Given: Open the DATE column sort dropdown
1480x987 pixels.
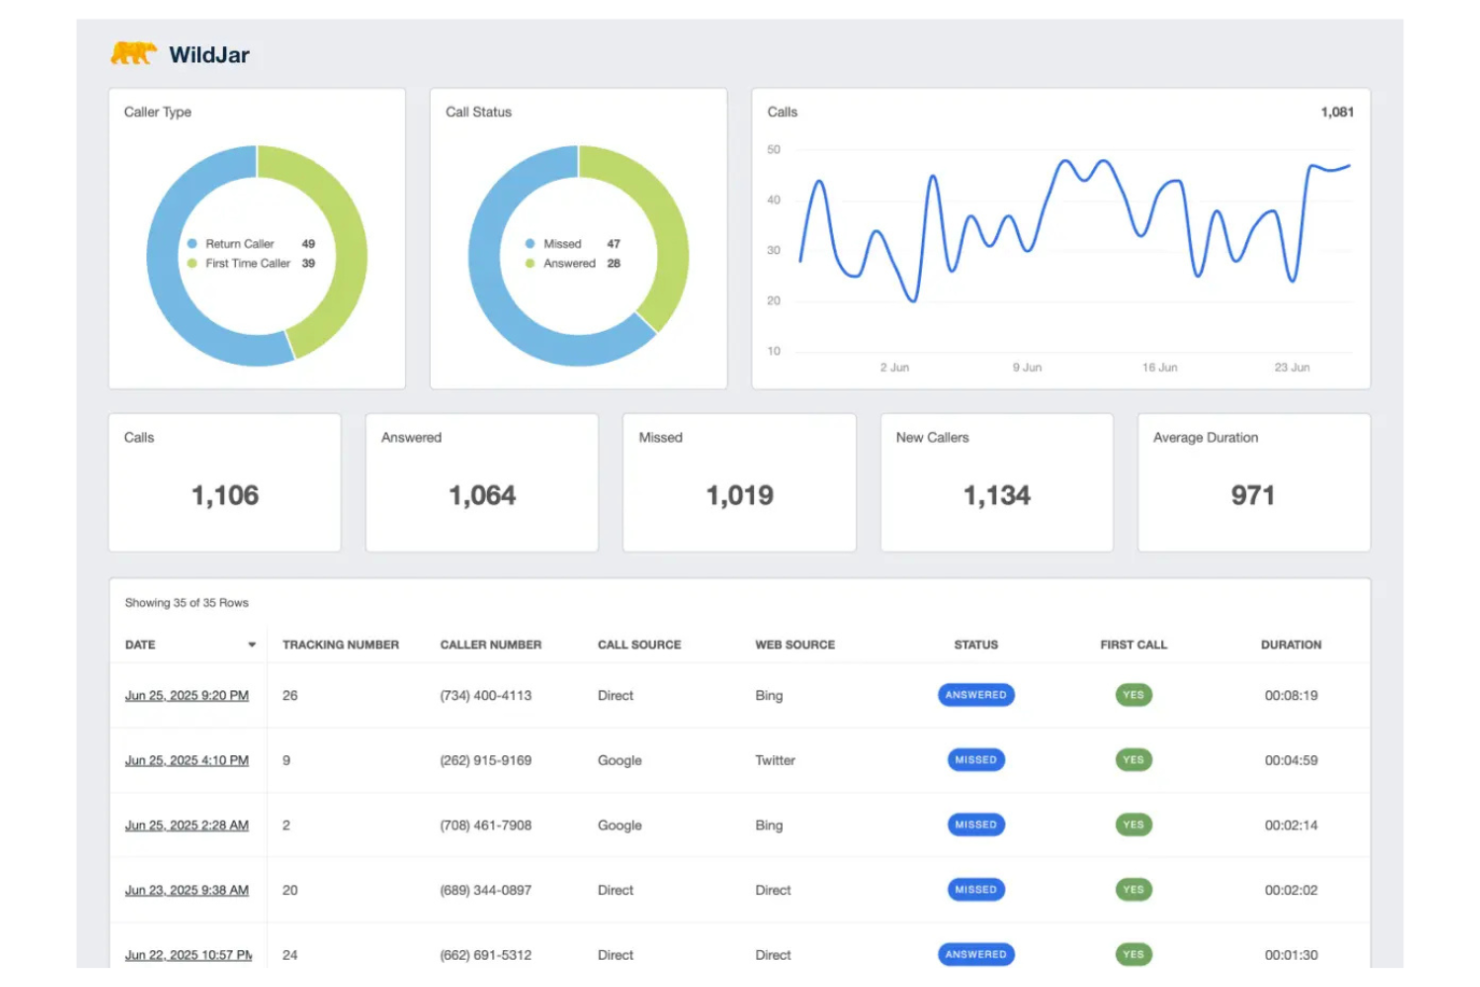Looking at the screenshot, I should coord(250,645).
